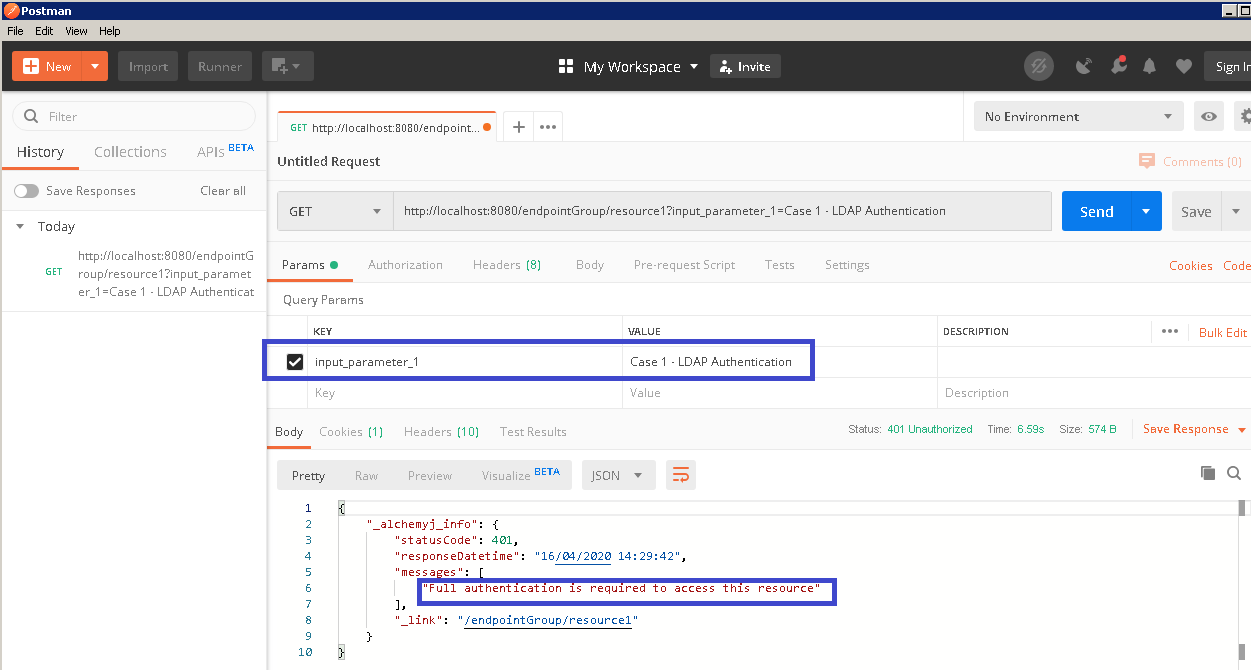The image size is (1251, 670).
Task: Switch response view to Raw
Action: coord(366,476)
